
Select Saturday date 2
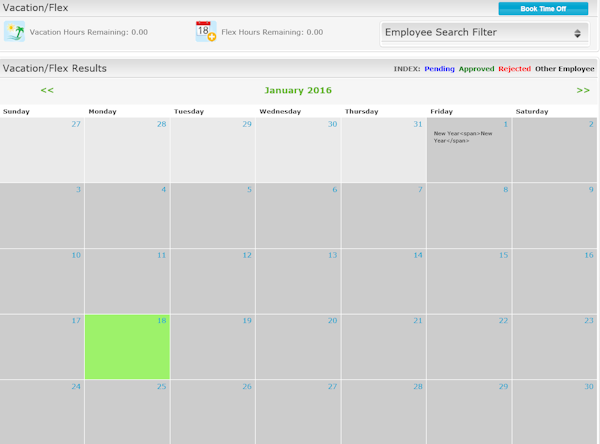pos(554,150)
